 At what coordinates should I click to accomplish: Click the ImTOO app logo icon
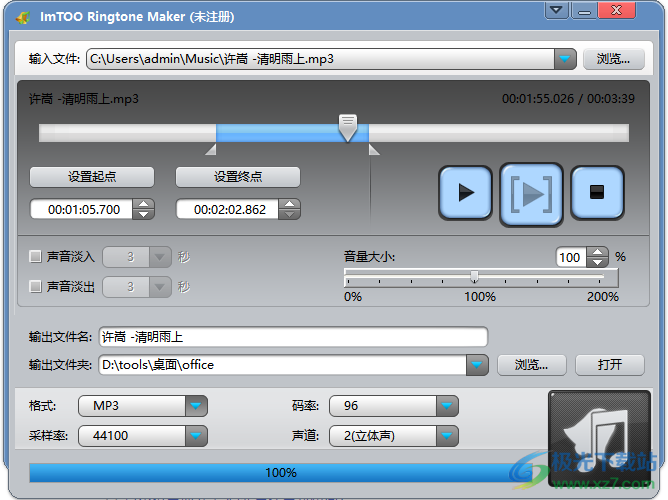point(23,17)
